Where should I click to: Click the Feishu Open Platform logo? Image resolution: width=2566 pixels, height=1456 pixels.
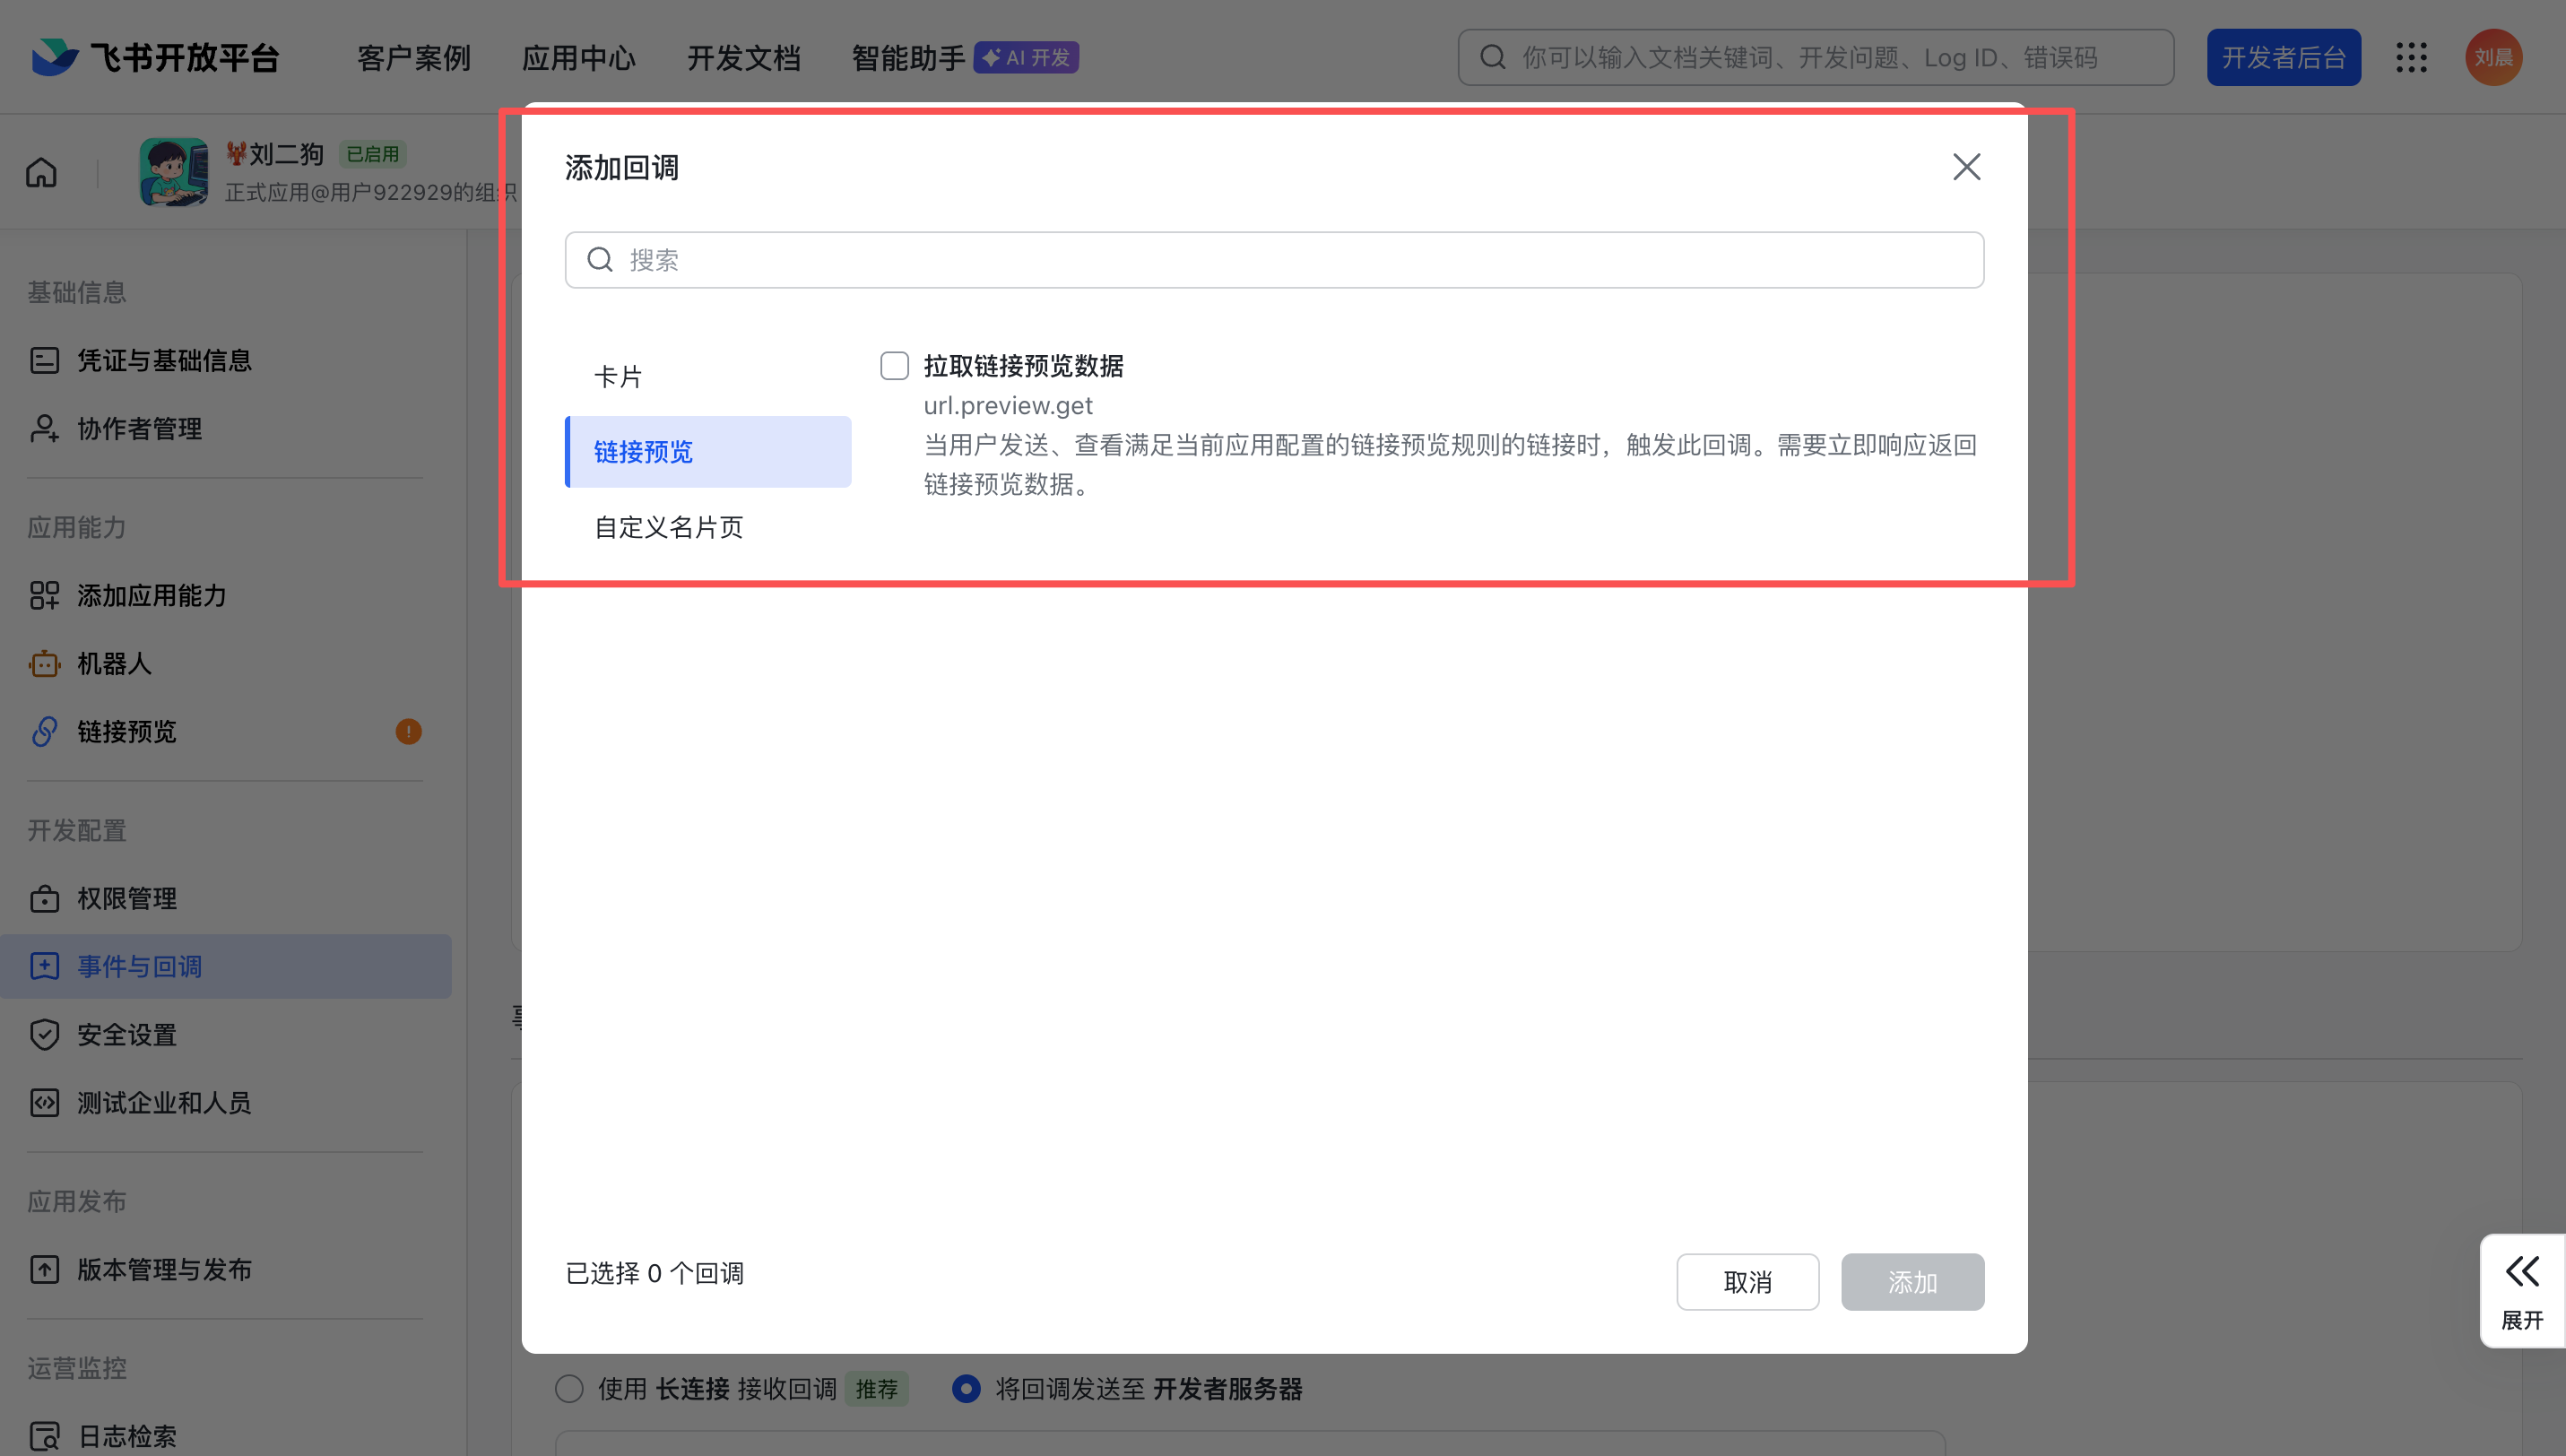155,58
